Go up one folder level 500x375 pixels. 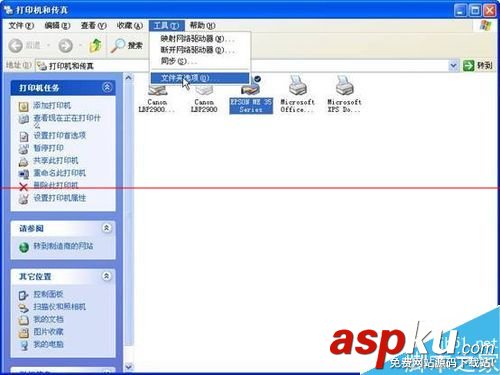tap(96, 46)
